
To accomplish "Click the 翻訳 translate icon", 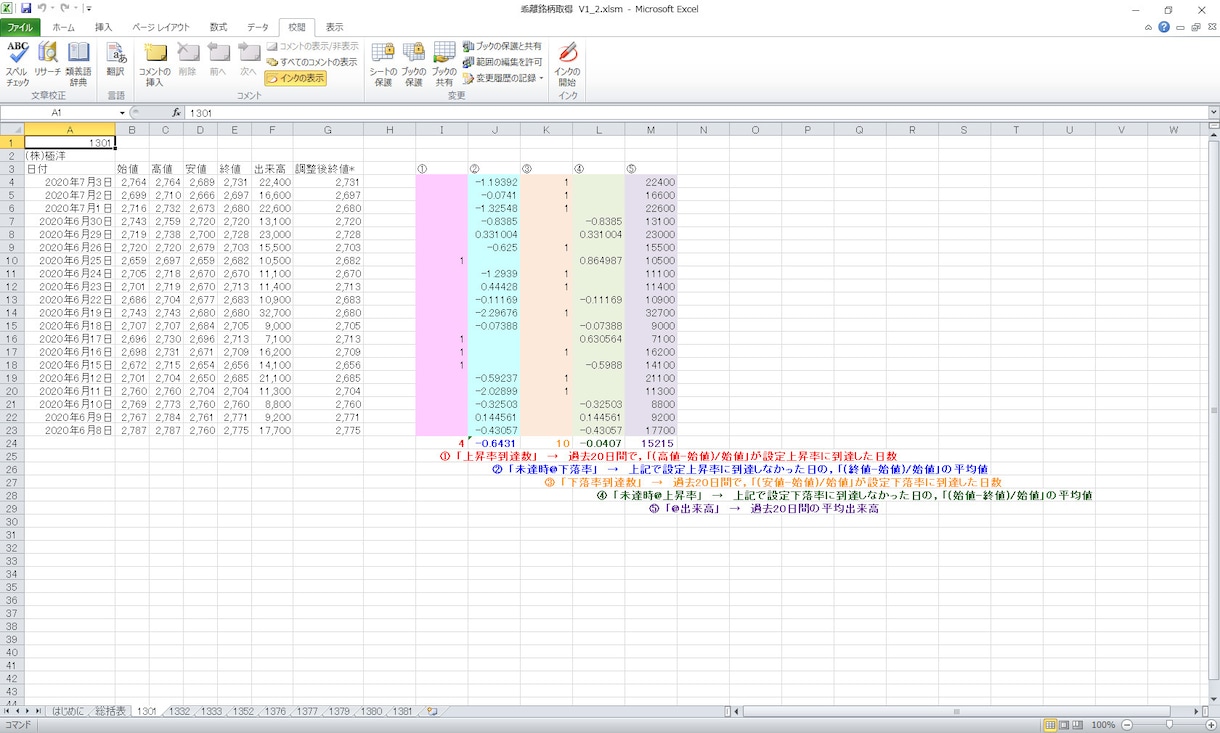I will [x=116, y=60].
